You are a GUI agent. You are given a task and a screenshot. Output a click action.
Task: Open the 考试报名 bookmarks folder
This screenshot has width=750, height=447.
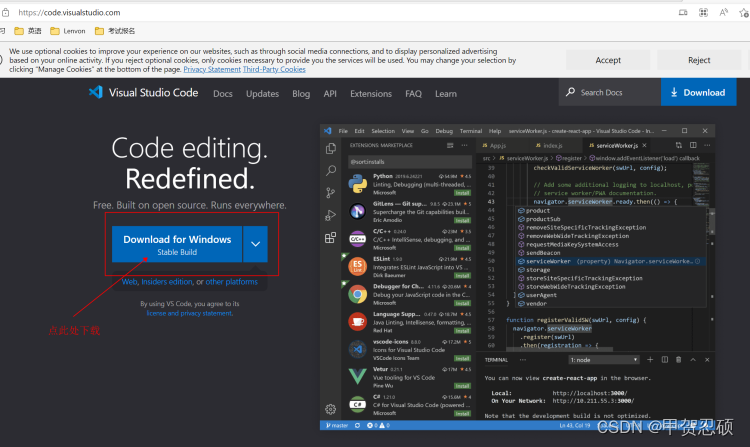(115, 31)
